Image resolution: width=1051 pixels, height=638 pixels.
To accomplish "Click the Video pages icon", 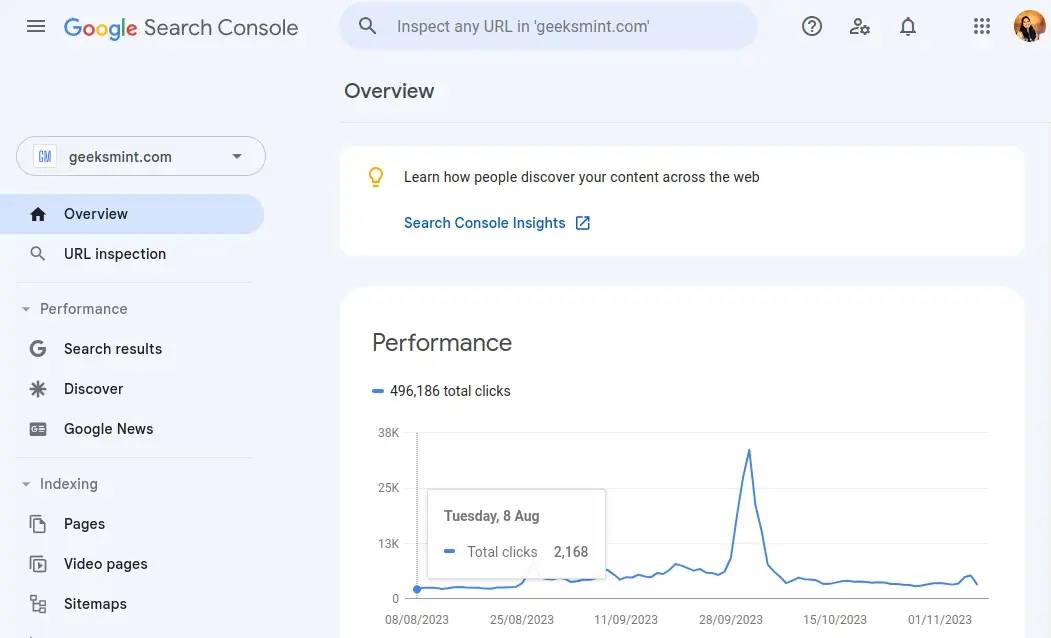I will pyautogui.click(x=38, y=564).
